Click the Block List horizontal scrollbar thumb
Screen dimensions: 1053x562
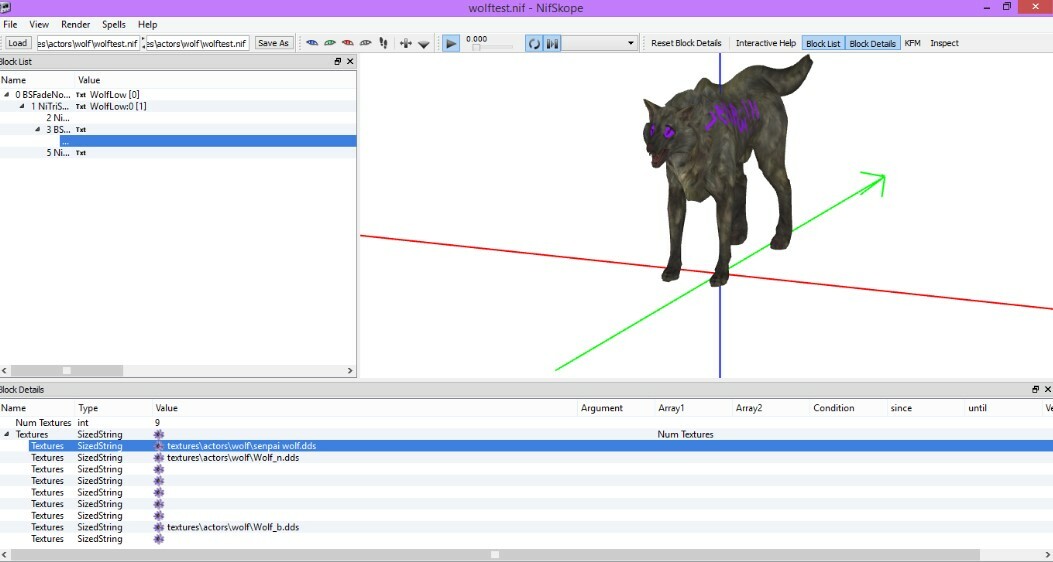[66, 370]
